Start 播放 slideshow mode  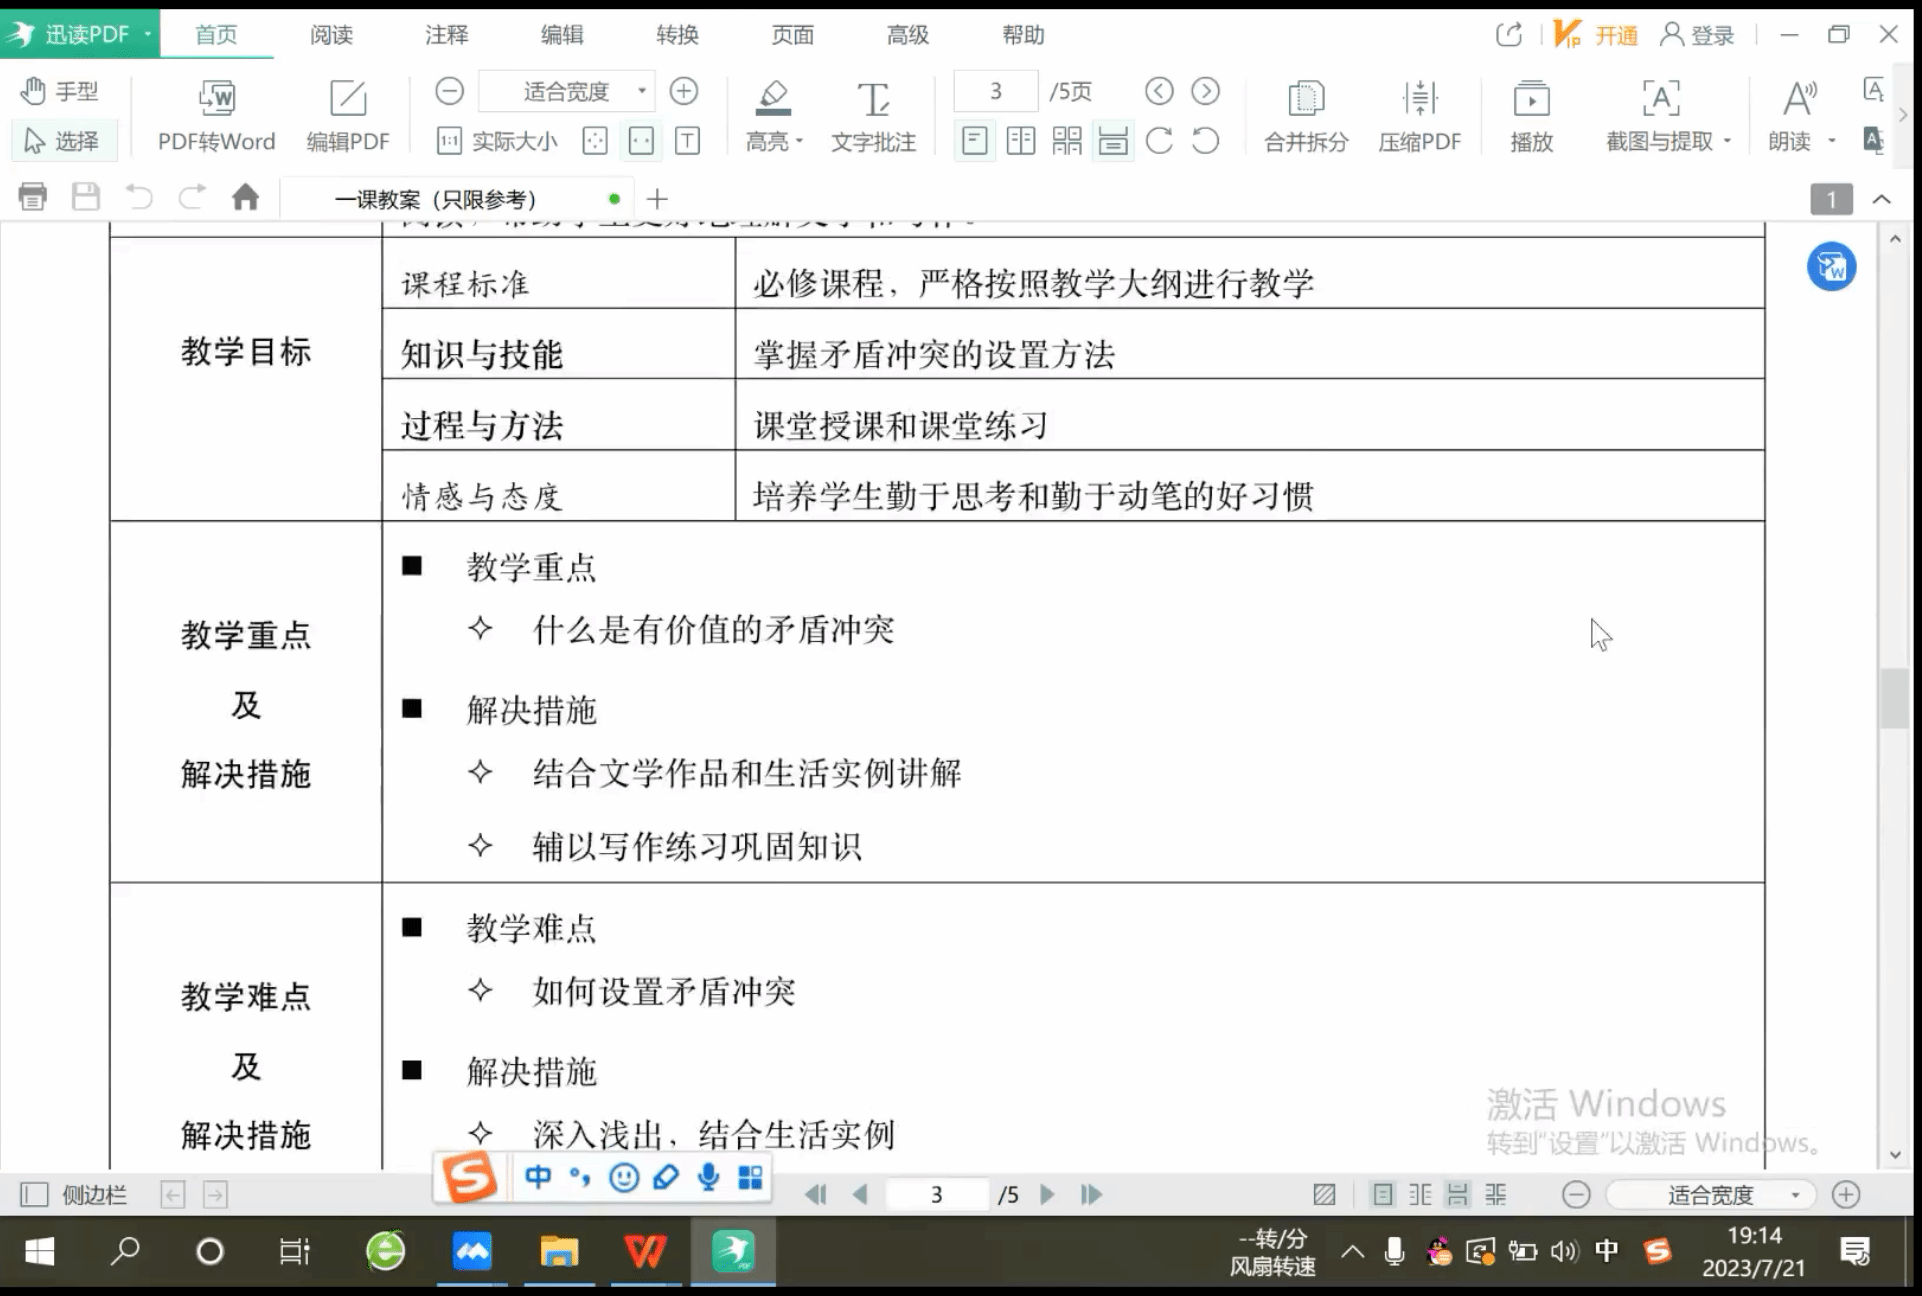click(x=1530, y=99)
